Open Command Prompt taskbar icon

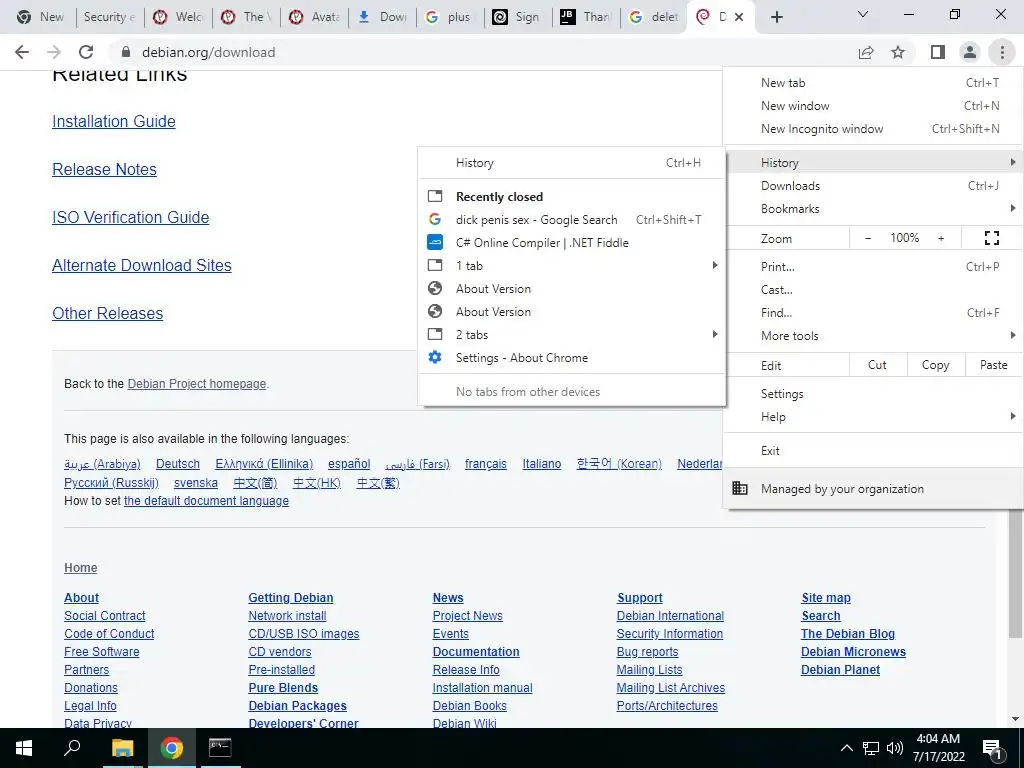pyautogui.click(x=220, y=748)
